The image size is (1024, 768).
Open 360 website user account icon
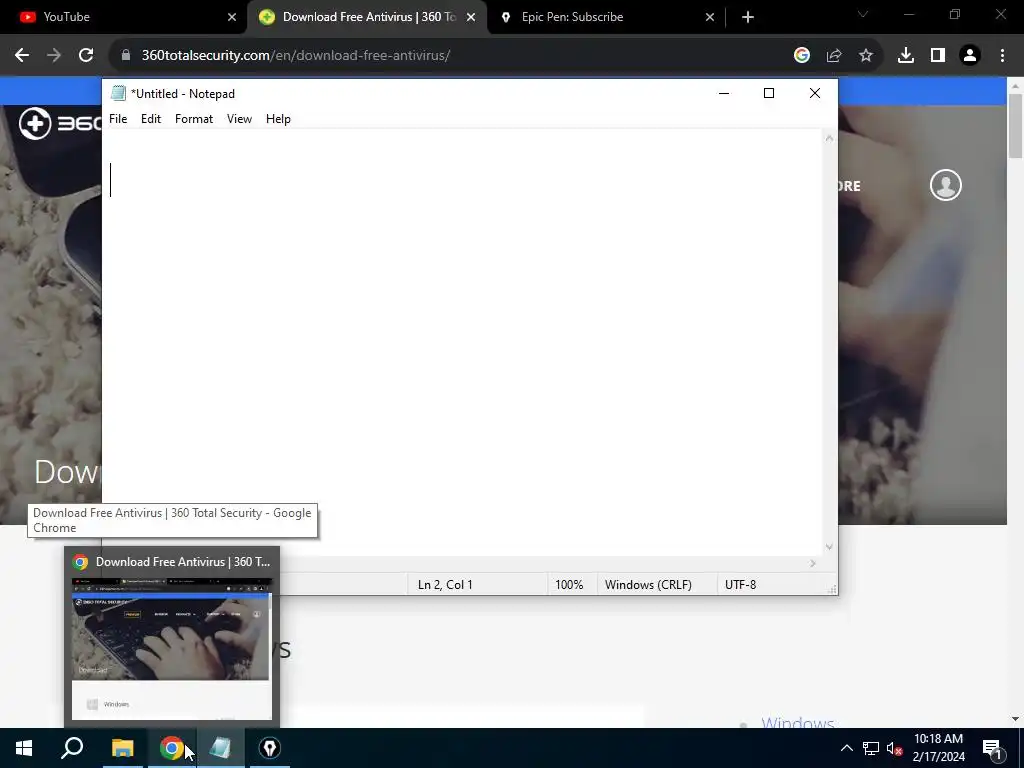click(x=946, y=185)
